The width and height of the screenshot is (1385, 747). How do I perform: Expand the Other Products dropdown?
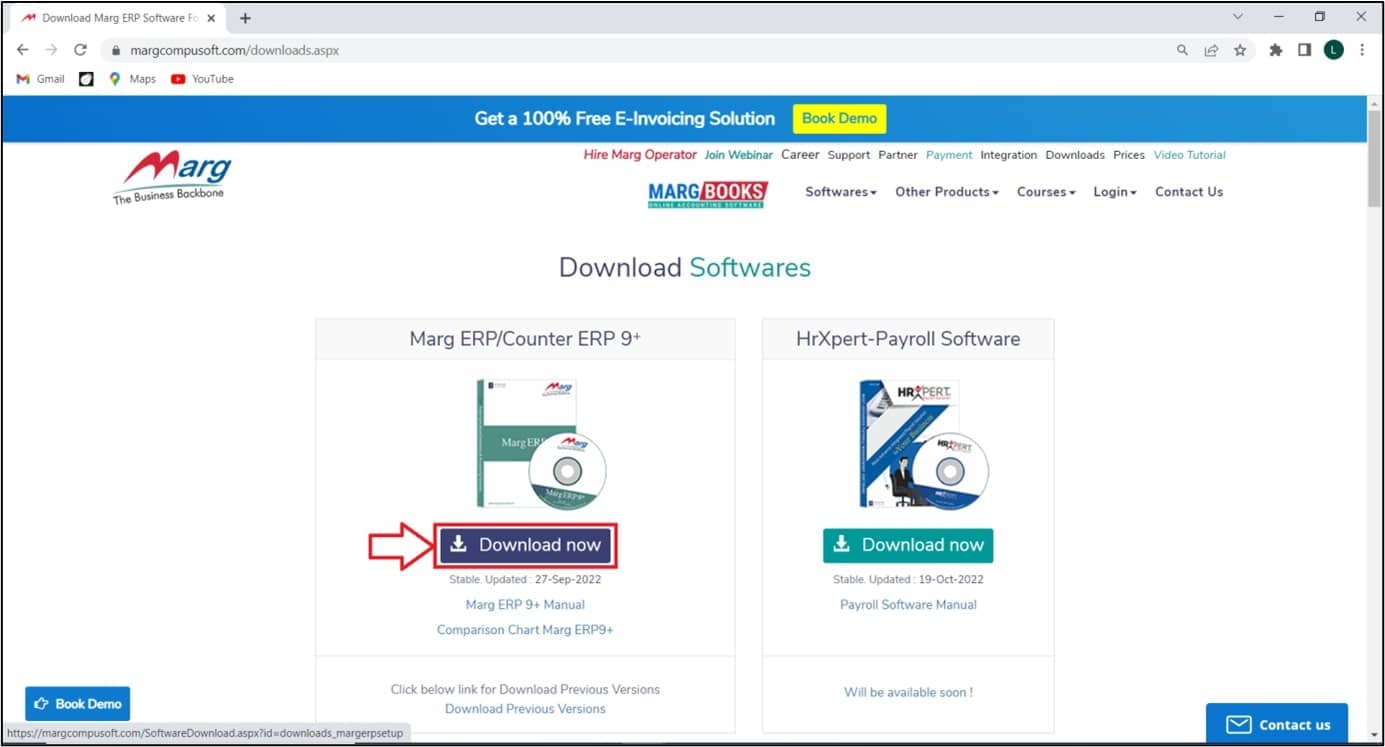pos(946,191)
